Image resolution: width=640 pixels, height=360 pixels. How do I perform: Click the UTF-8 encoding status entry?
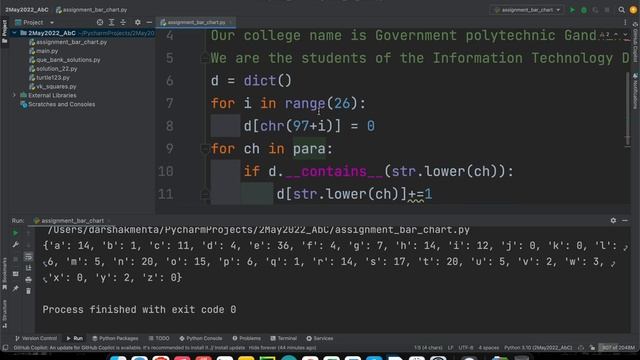pyautogui.click(x=466, y=348)
